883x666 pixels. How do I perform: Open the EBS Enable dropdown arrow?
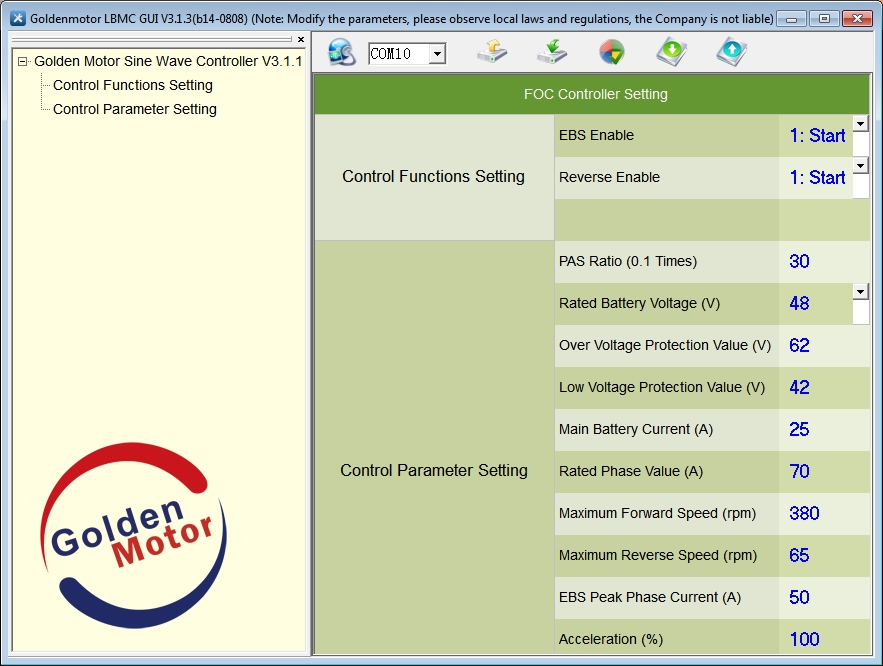(860, 123)
